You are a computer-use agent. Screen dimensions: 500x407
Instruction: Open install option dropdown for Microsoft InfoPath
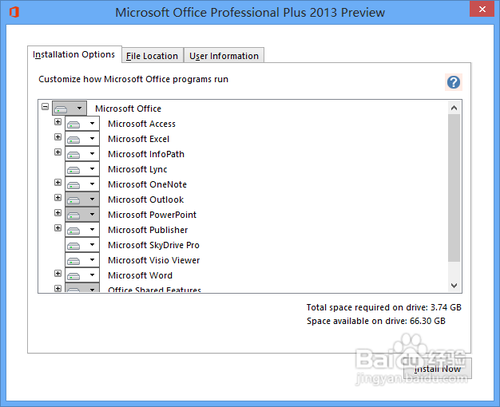click(82, 154)
